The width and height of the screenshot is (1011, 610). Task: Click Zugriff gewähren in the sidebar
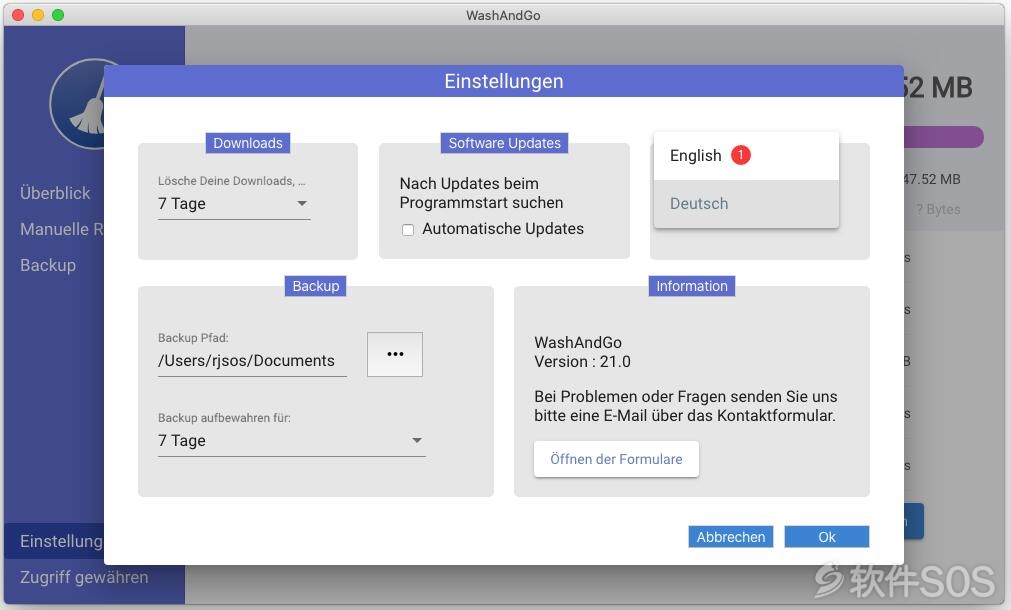pyautogui.click(x=84, y=577)
